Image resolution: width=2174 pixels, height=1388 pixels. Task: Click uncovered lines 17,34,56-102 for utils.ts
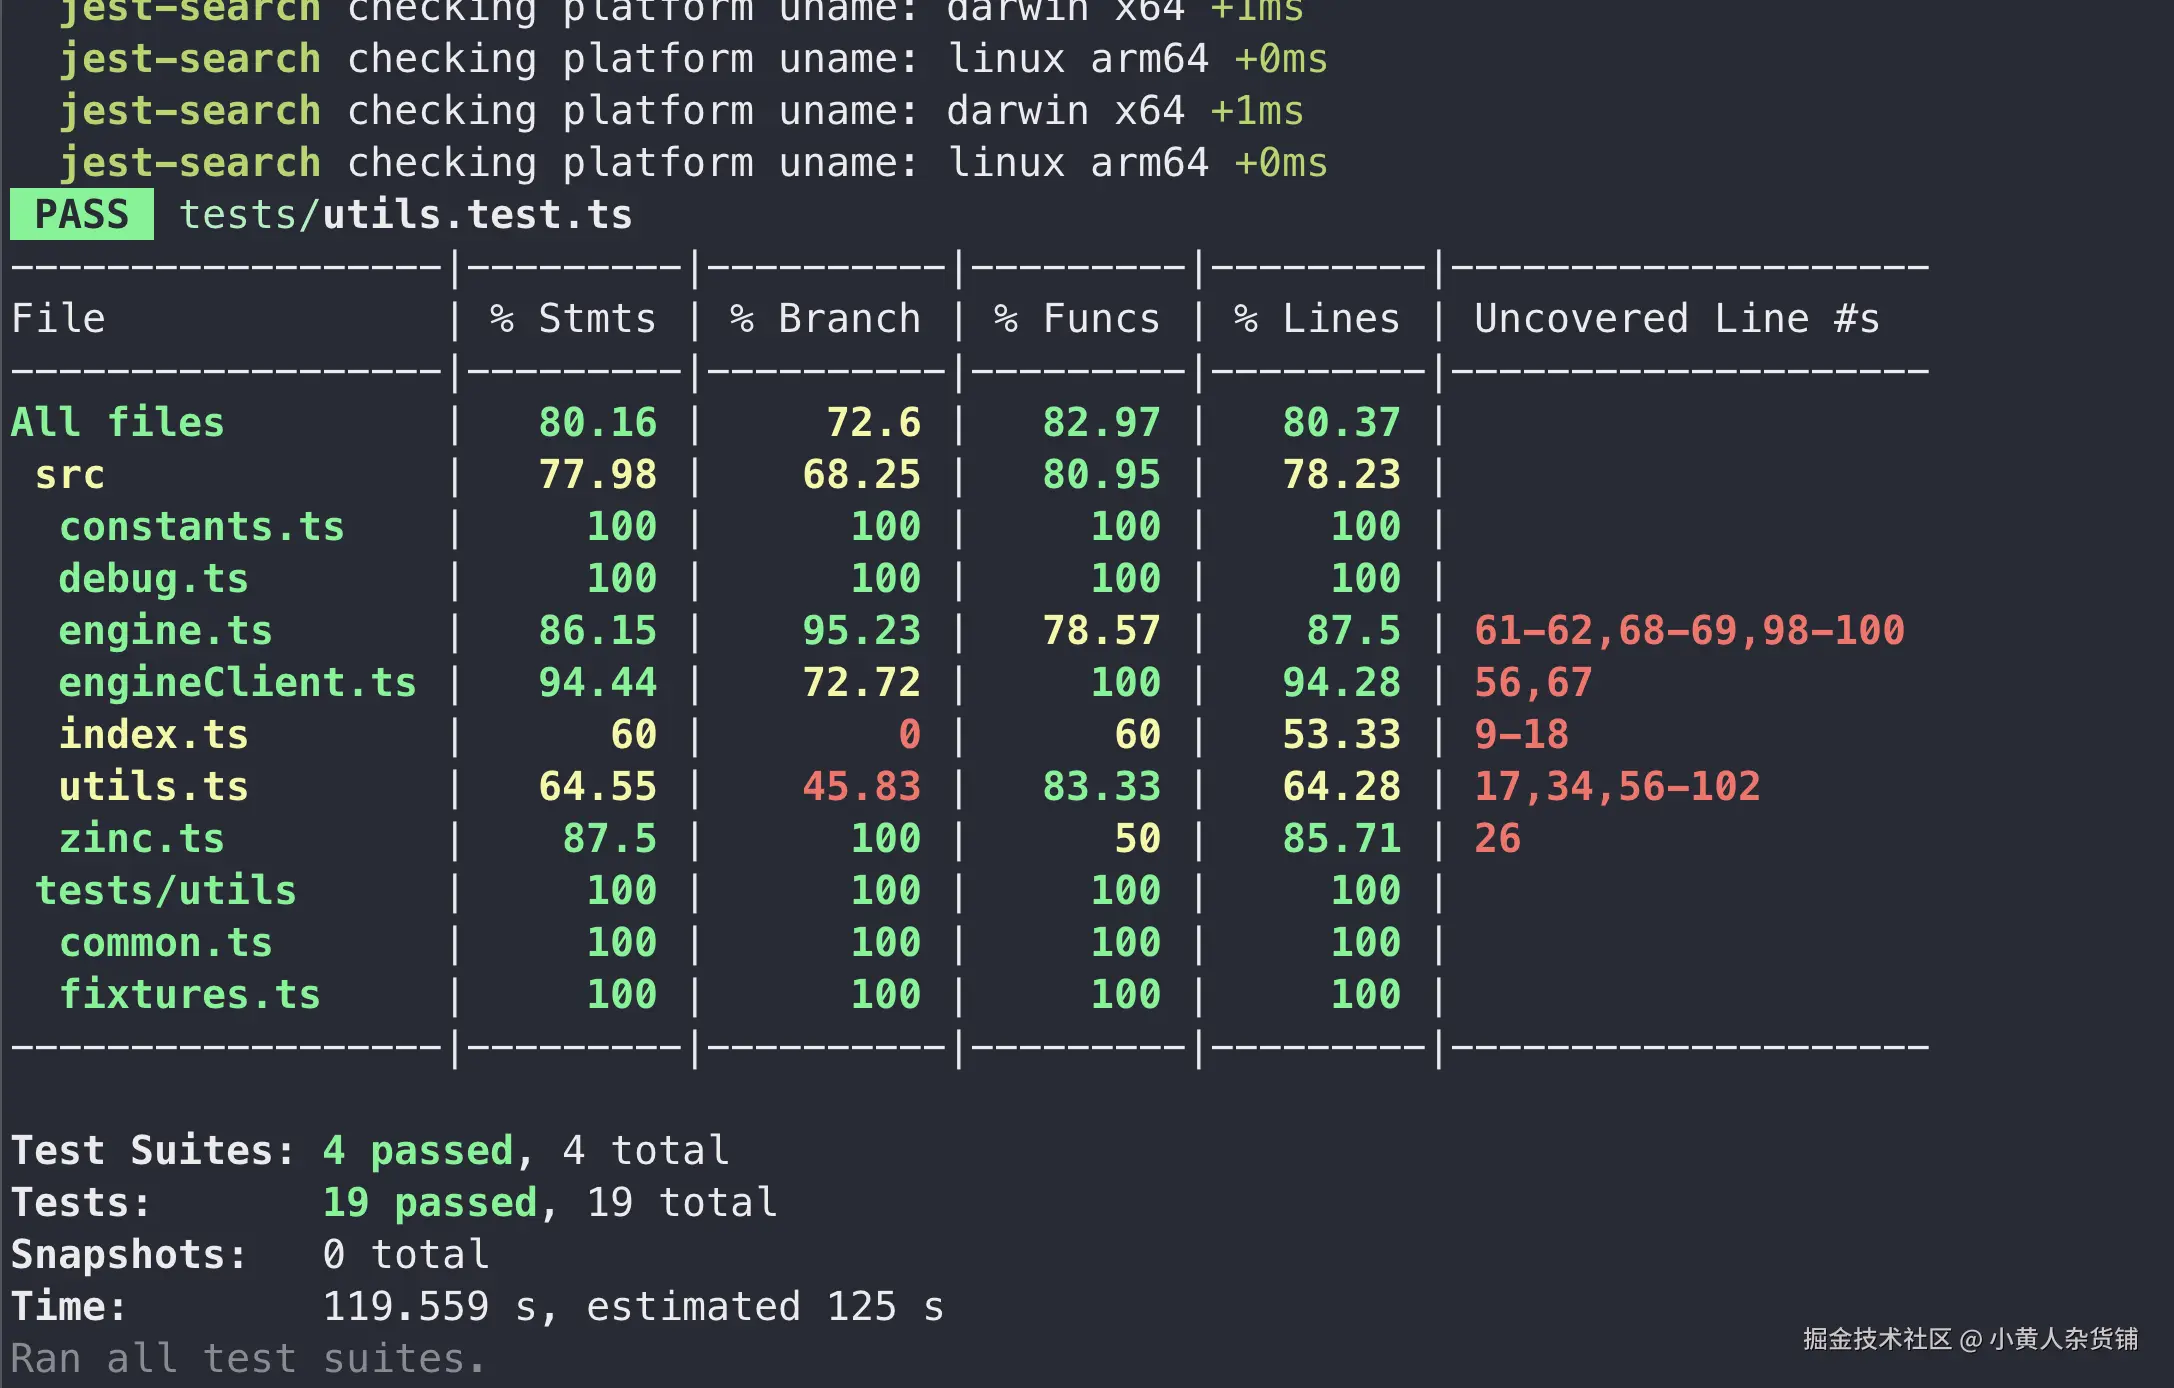(1616, 786)
